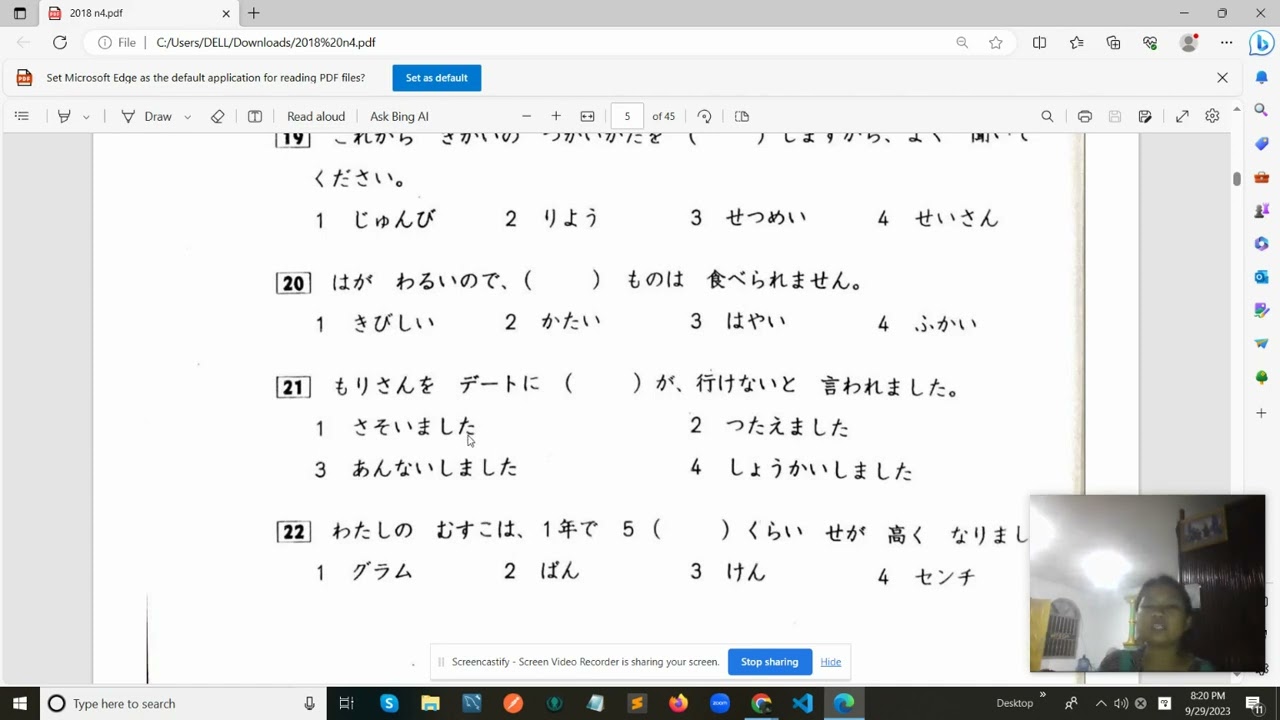Click answer option センチ
The image size is (1280, 720).
pyautogui.click(x=944, y=575)
